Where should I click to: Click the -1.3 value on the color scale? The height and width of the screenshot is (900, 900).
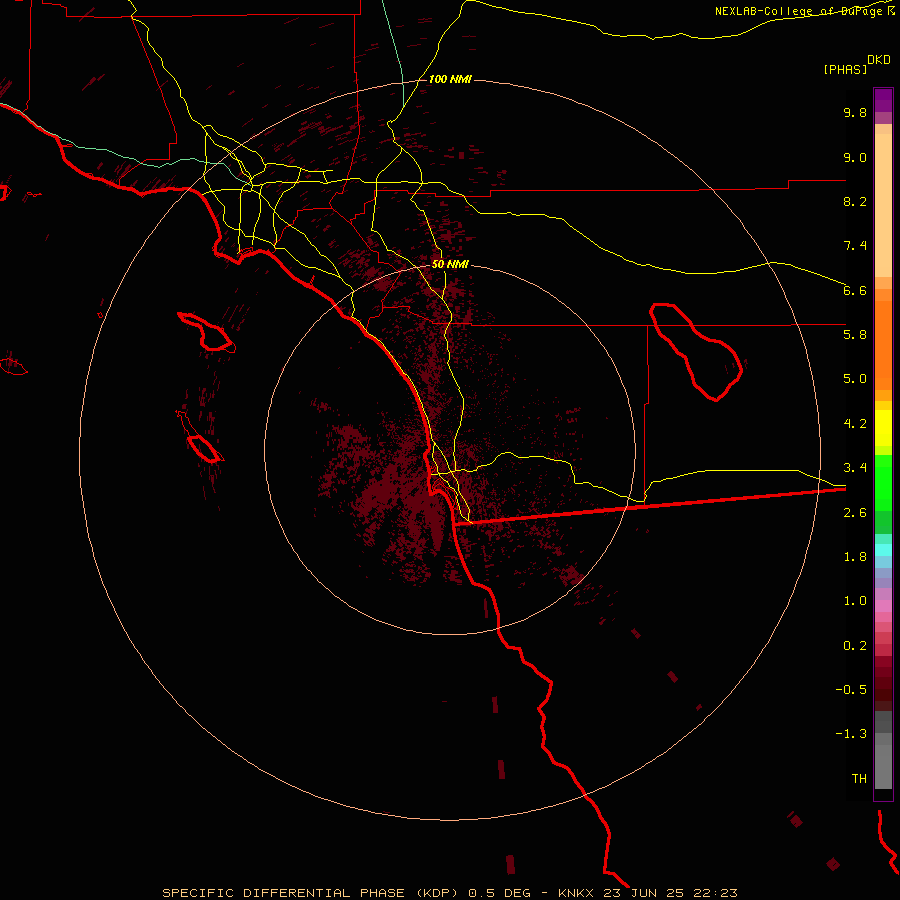point(851,734)
